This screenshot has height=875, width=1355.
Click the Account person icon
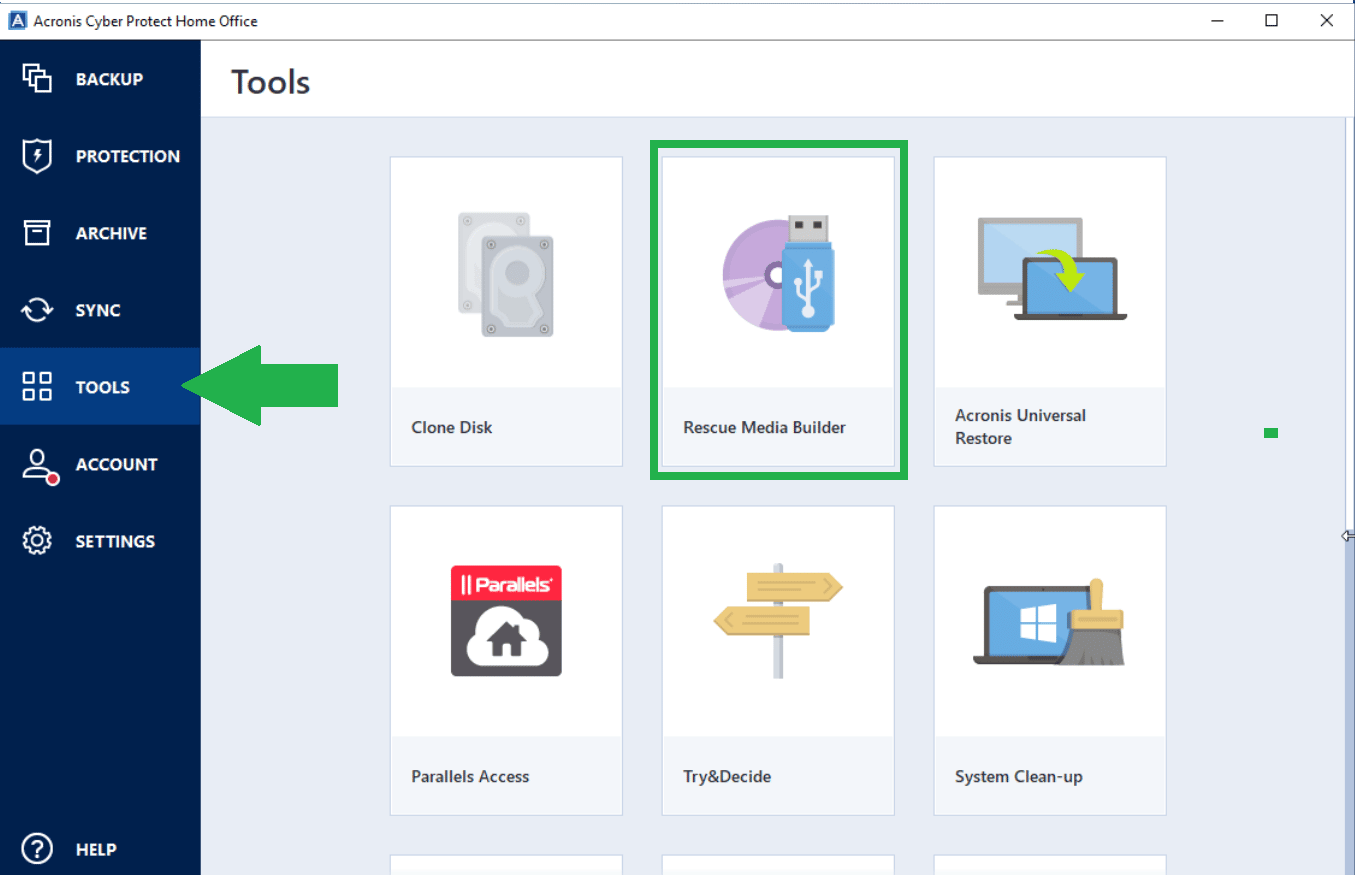(39, 466)
